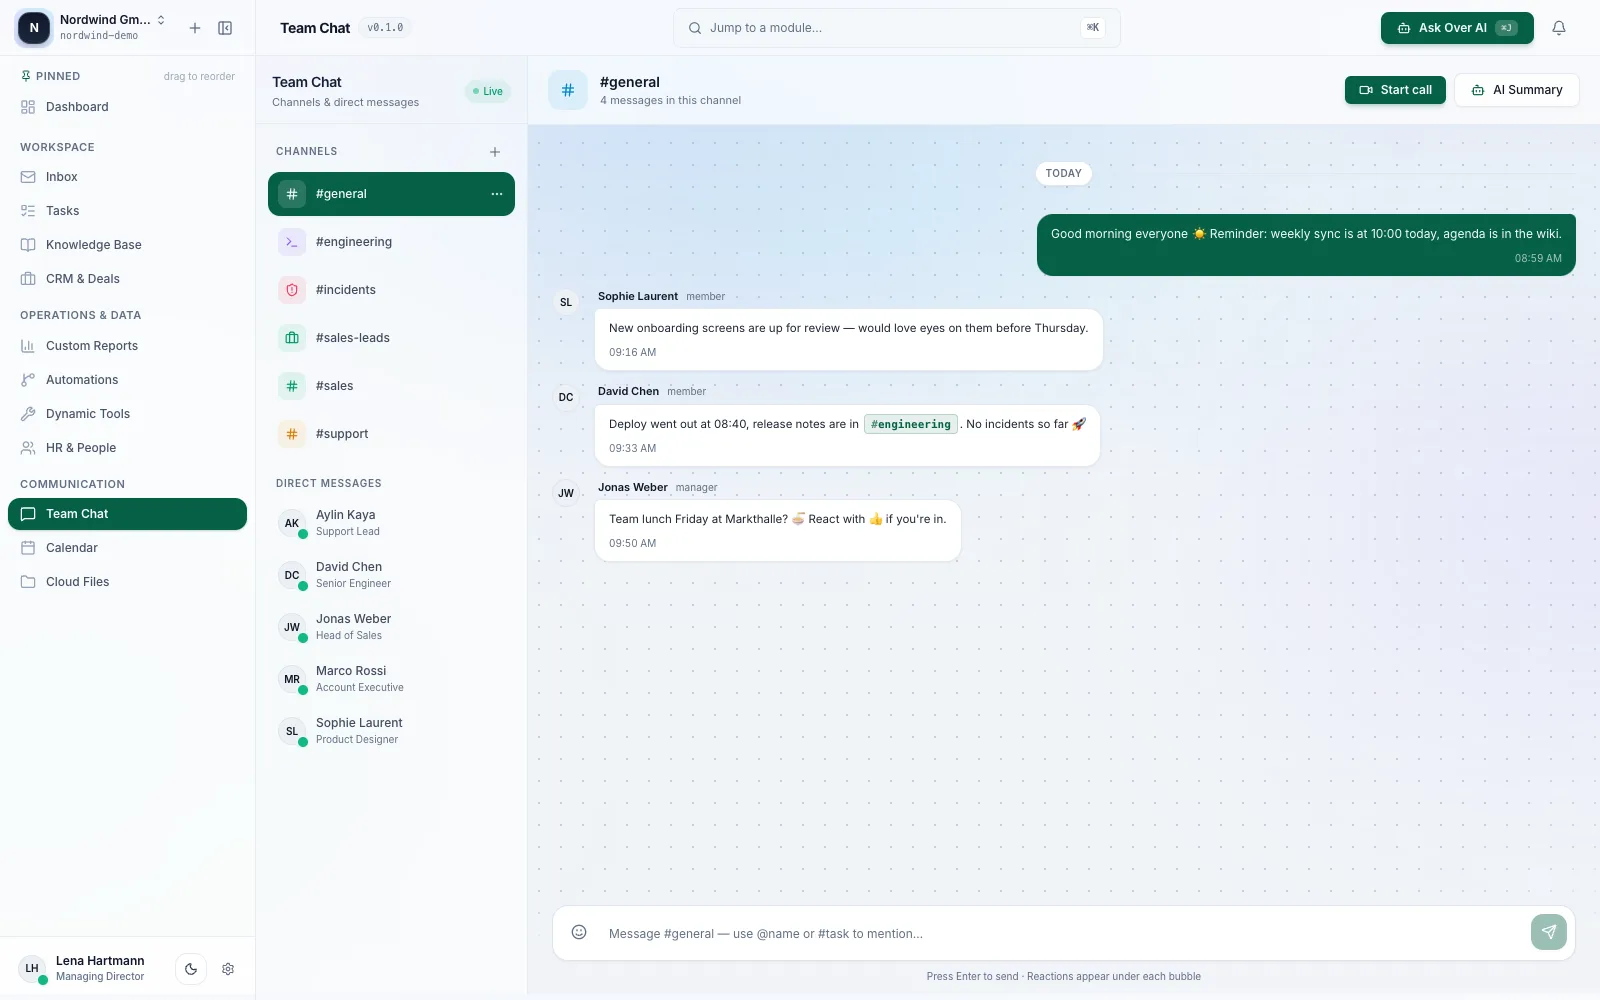Open Inbox in sidebar

pos(127,177)
